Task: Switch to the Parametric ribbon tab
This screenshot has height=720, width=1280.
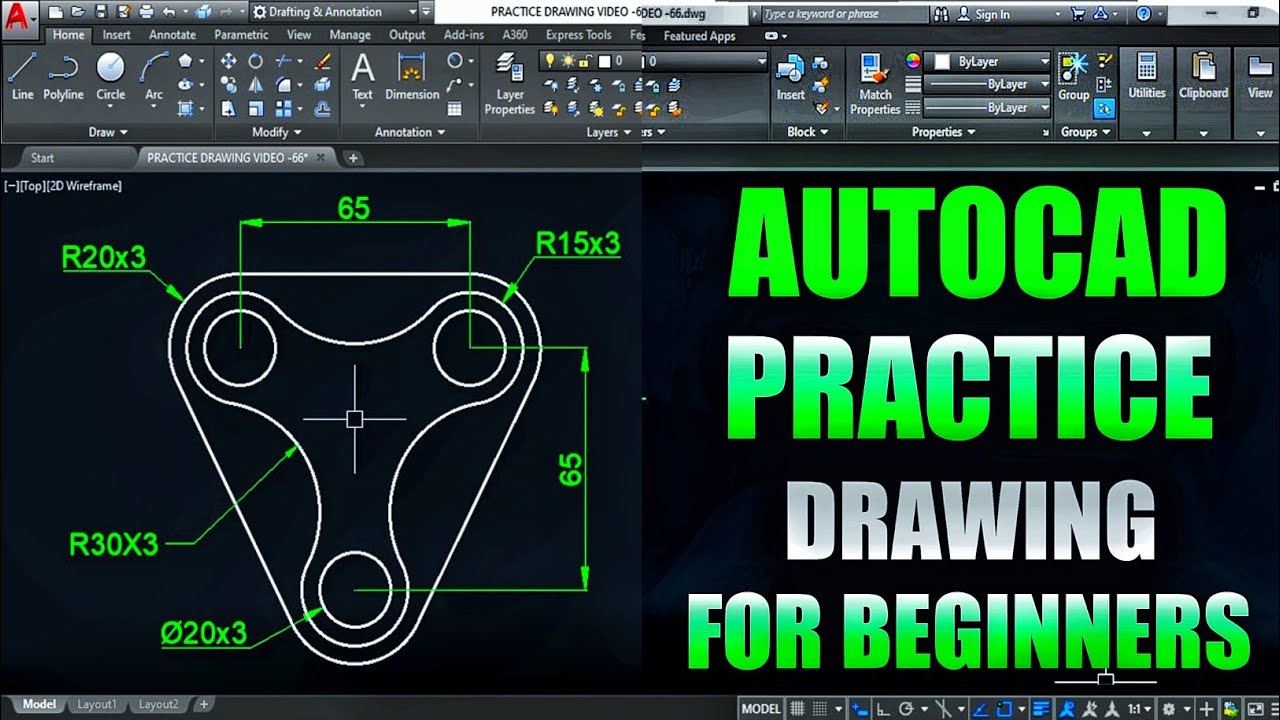Action: 241,35
